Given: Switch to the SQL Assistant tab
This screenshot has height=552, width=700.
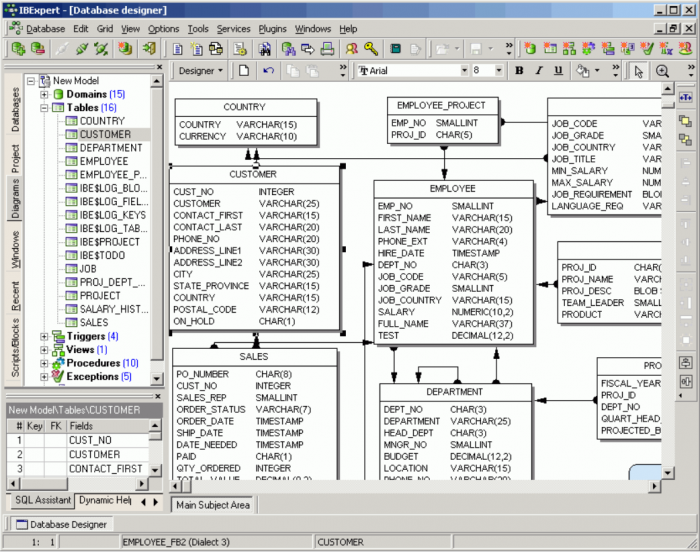Looking at the screenshot, I should click(x=43, y=500).
